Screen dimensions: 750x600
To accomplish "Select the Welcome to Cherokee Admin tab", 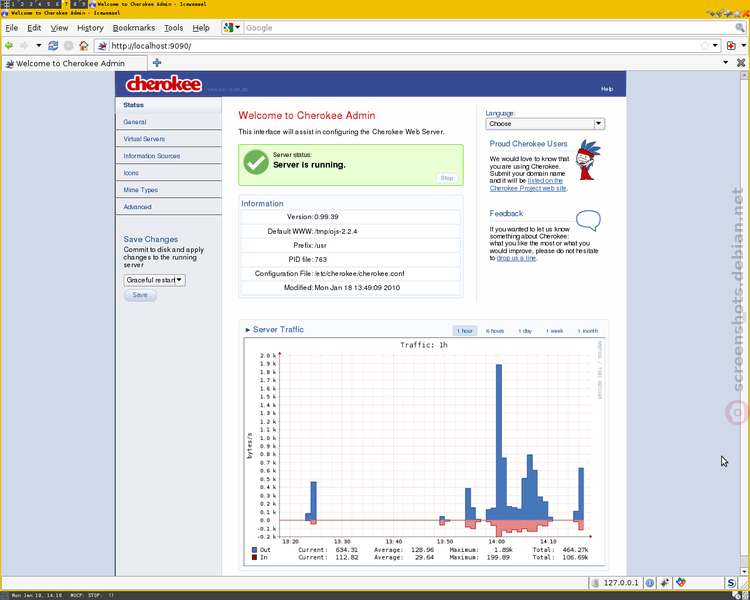I will click(x=75, y=63).
